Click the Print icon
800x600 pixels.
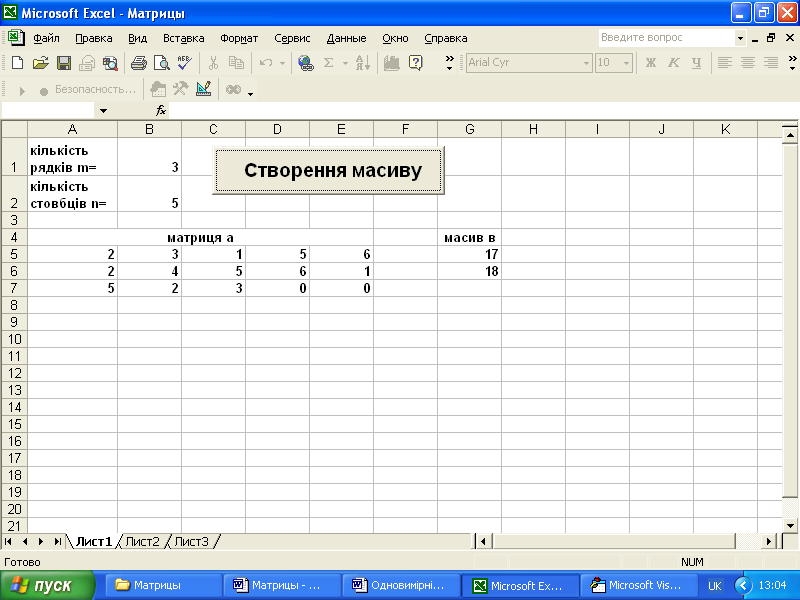tap(138, 63)
